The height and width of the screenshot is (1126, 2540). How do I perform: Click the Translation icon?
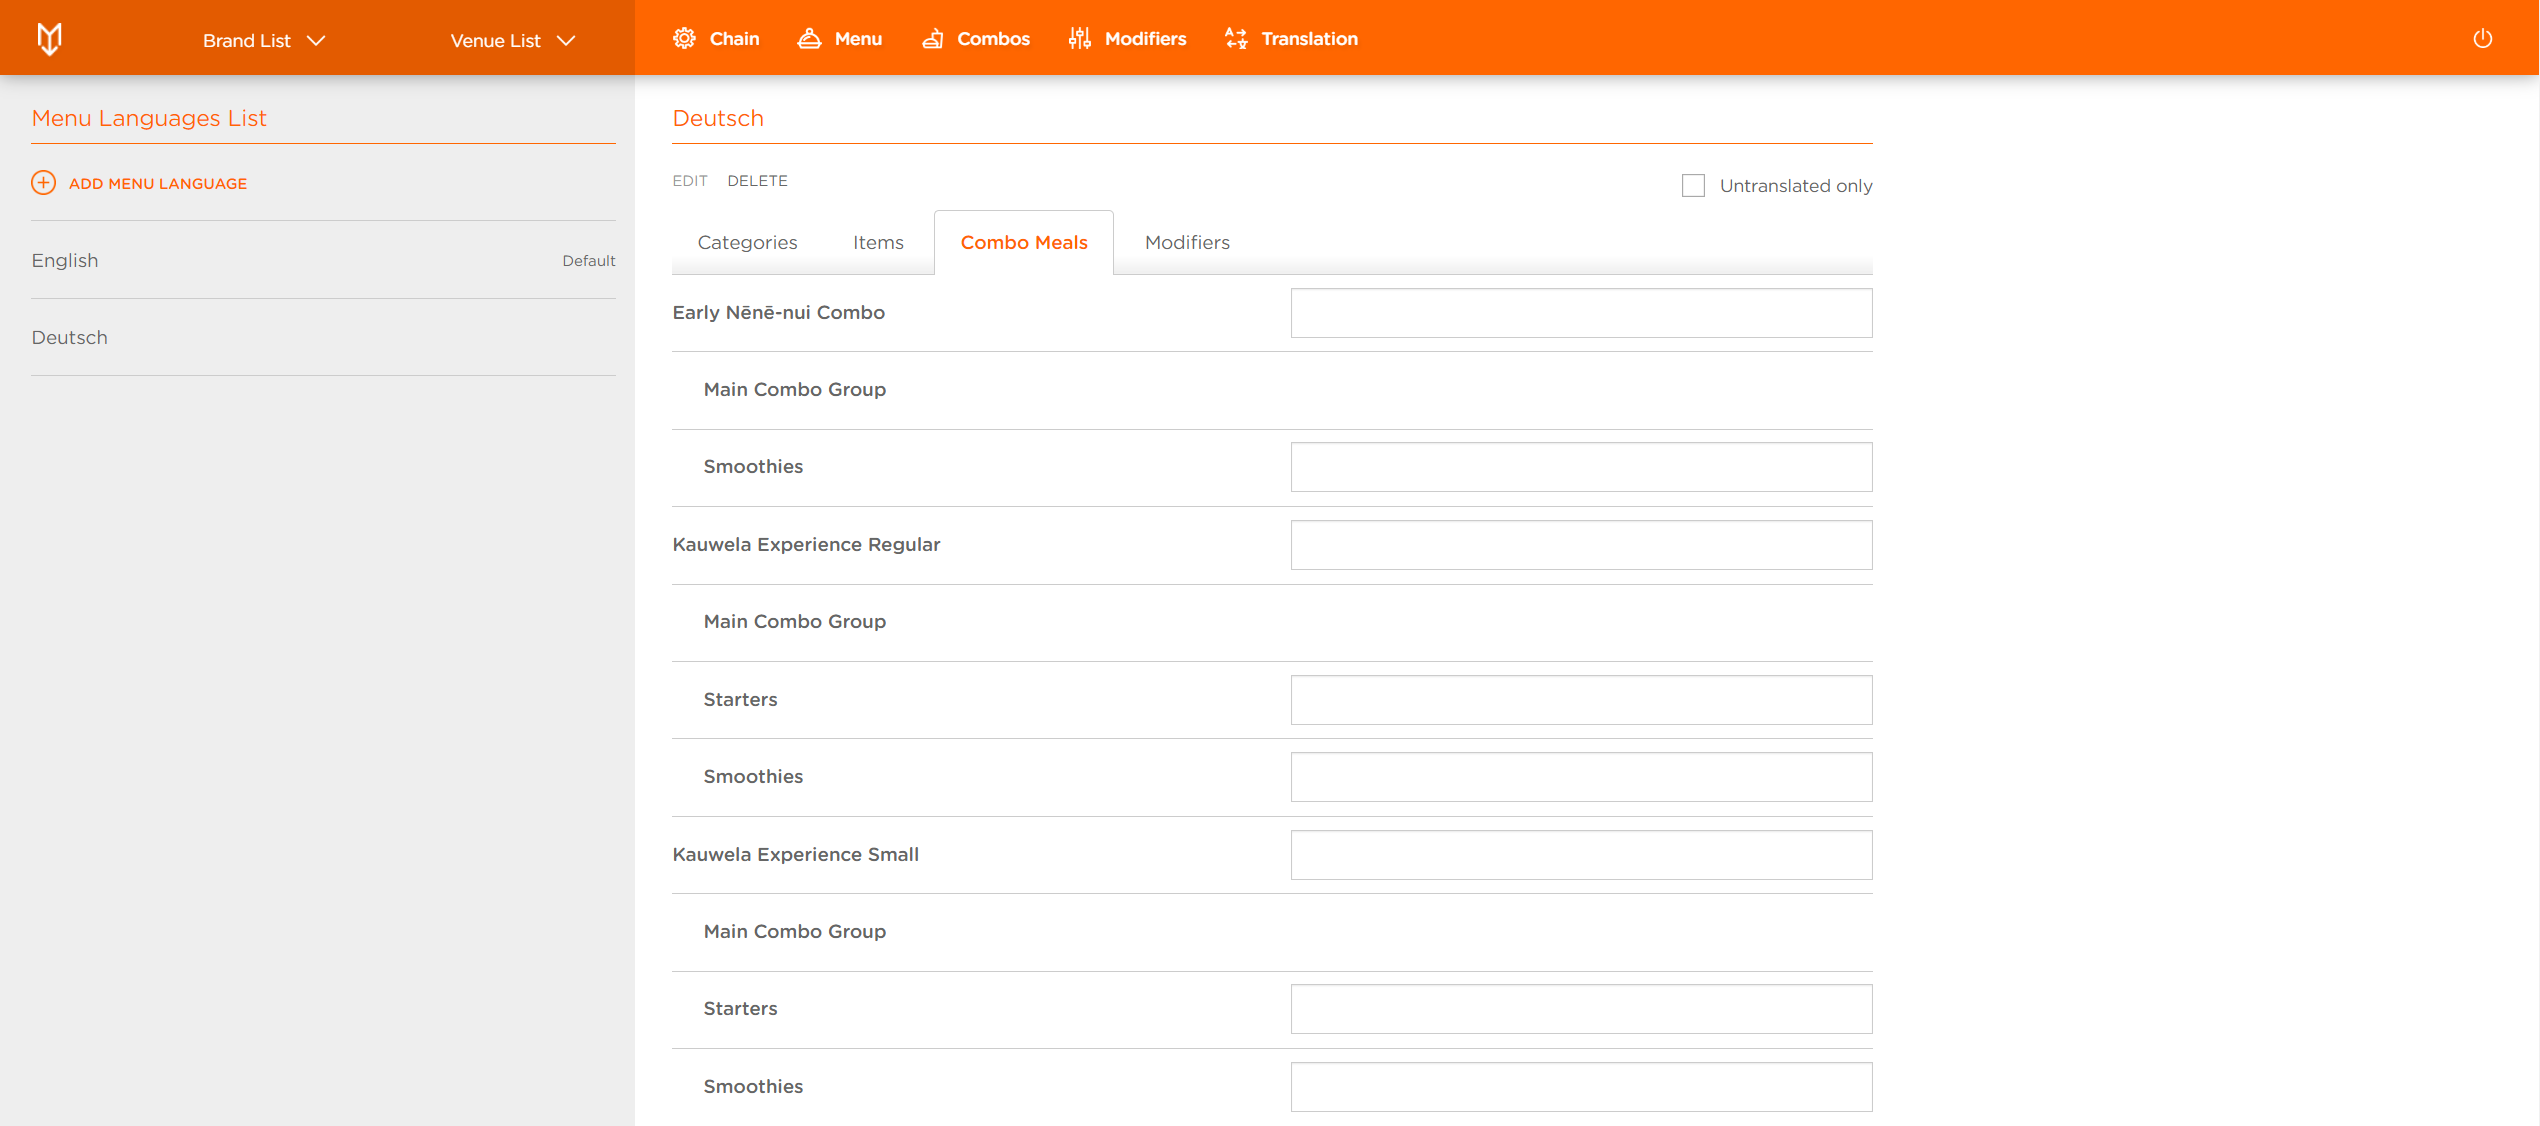click(x=1236, y=39)
